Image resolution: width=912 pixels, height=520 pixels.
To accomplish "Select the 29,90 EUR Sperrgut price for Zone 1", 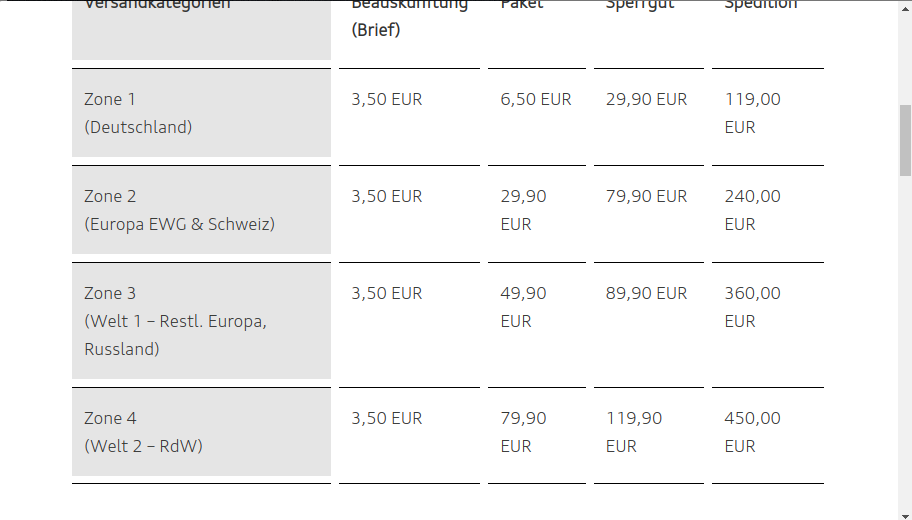I will pos(646,99).
